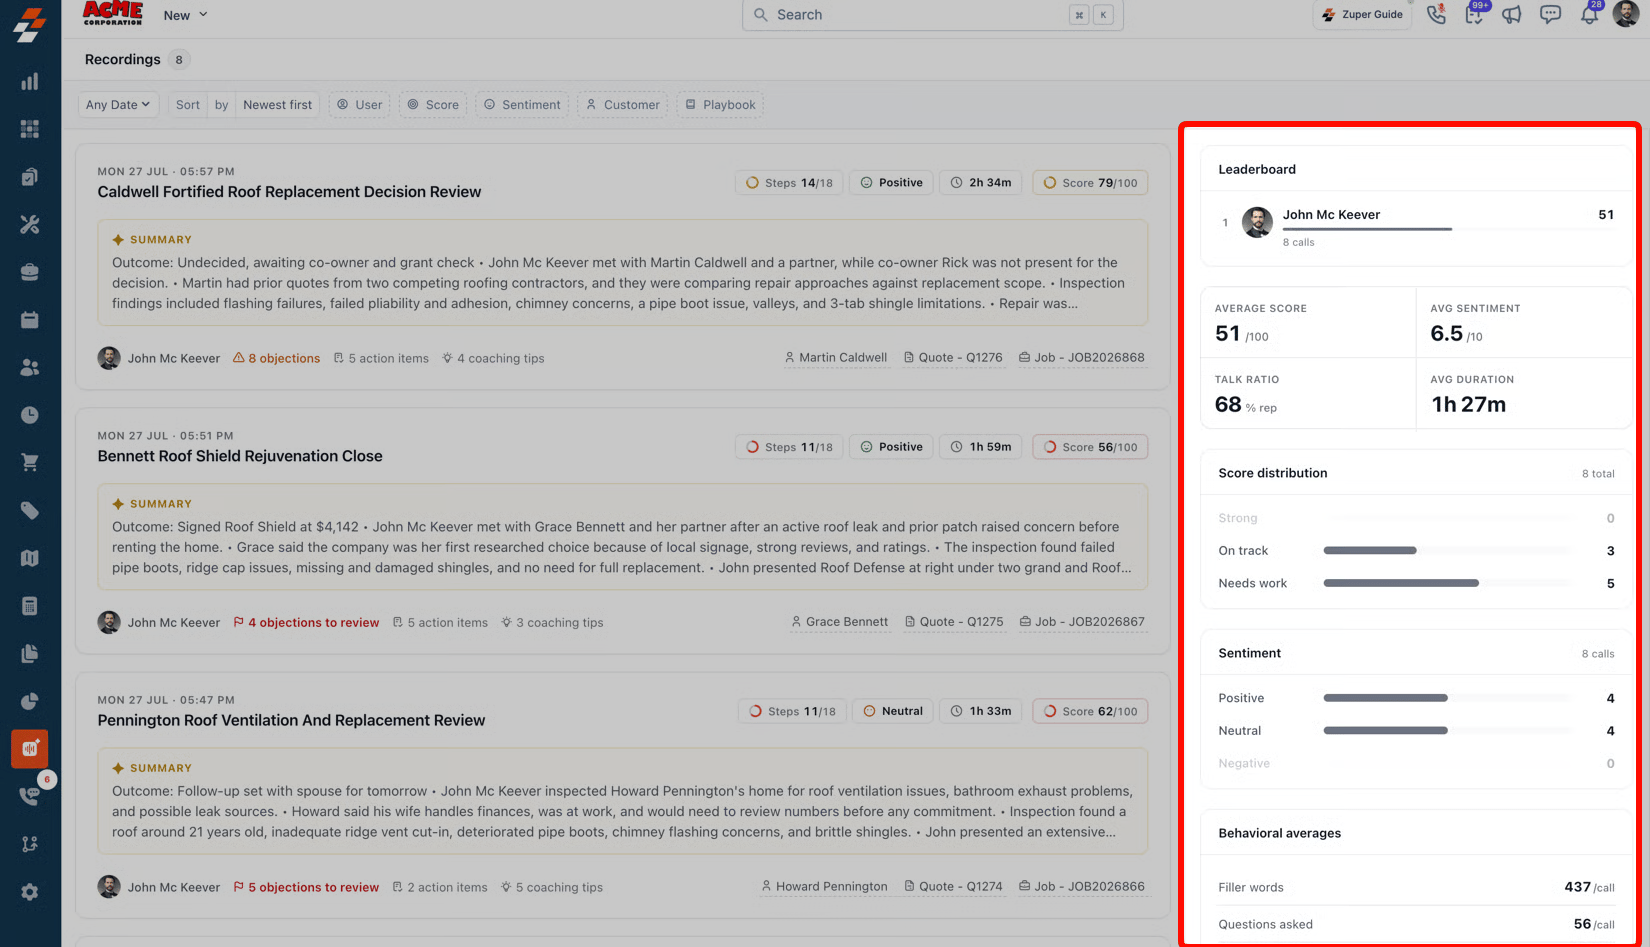Open the Zuper logo home icon
This screenshot has height=947, width=1650.
30,25
